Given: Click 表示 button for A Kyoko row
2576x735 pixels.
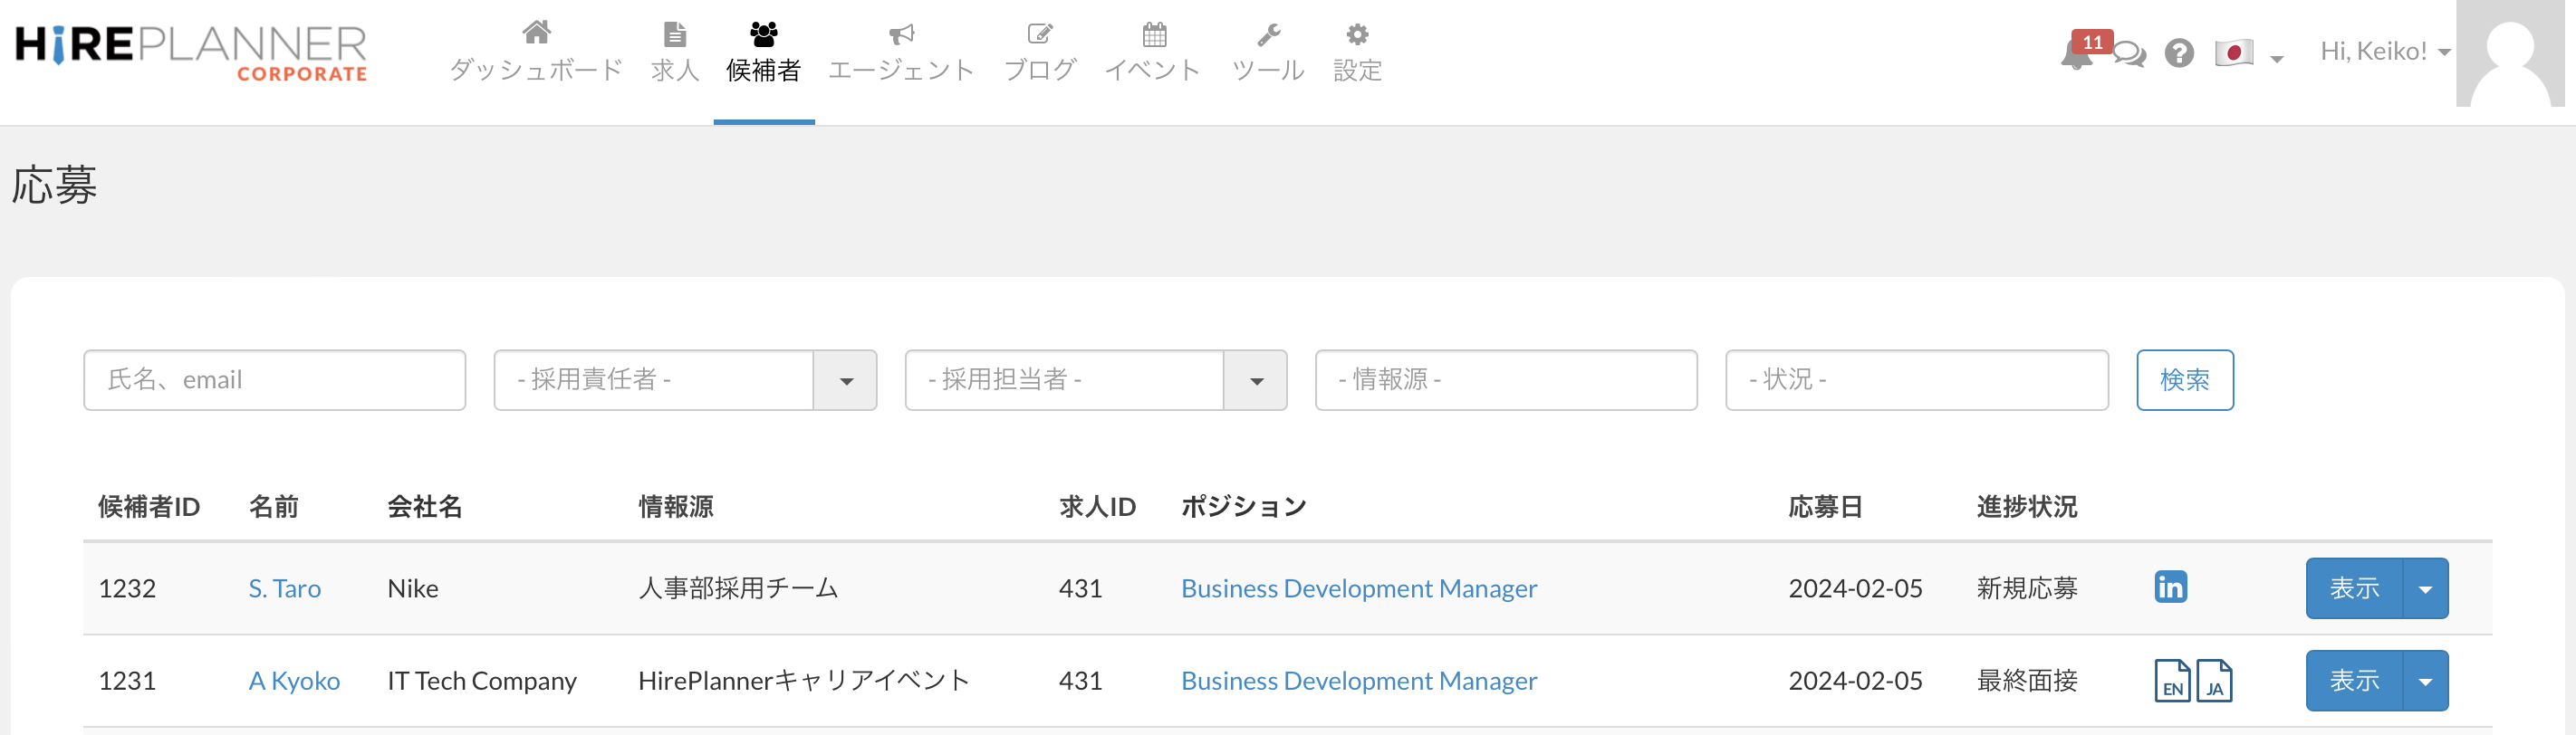Looking at the screenshot, I should (2354, 681).
